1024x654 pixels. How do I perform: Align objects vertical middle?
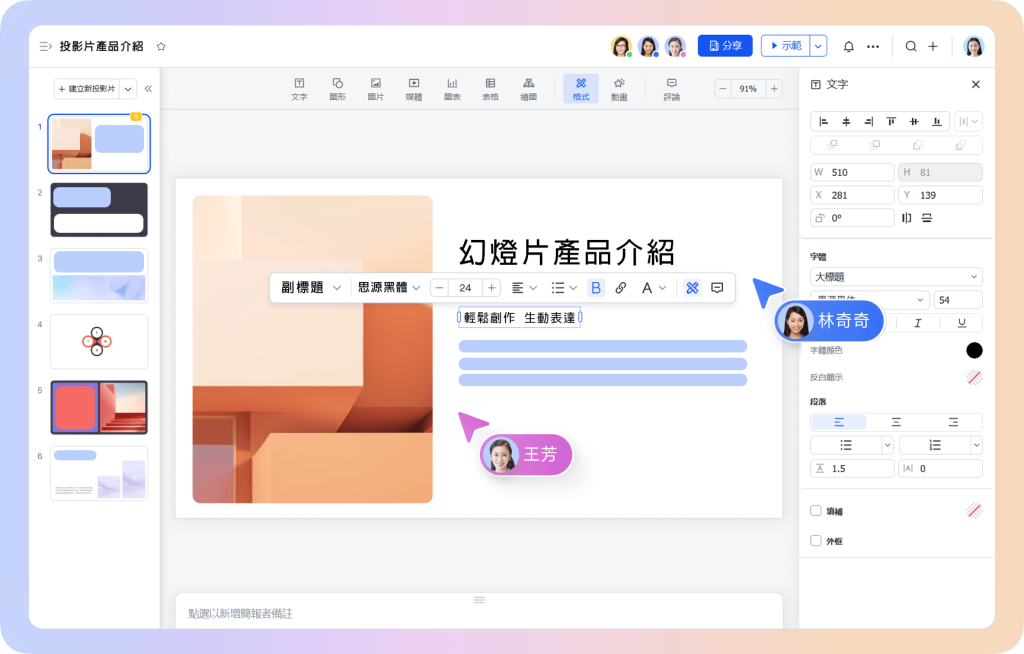[x=914, y=122]
